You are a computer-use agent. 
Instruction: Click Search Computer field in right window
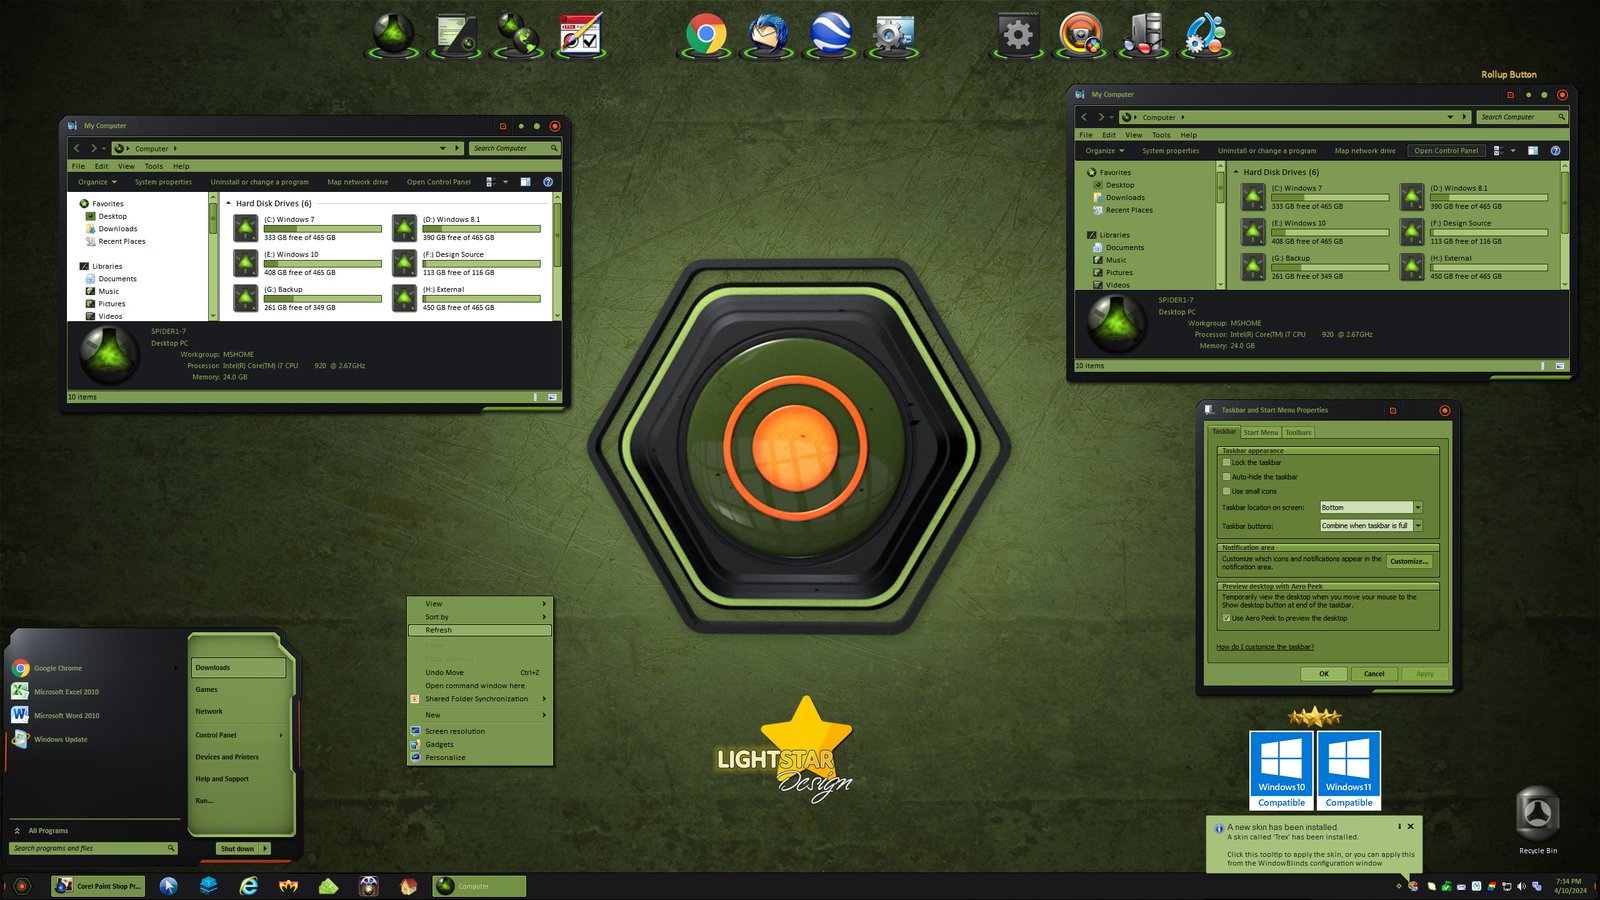pyautogui.click(x=1522, y=117)
